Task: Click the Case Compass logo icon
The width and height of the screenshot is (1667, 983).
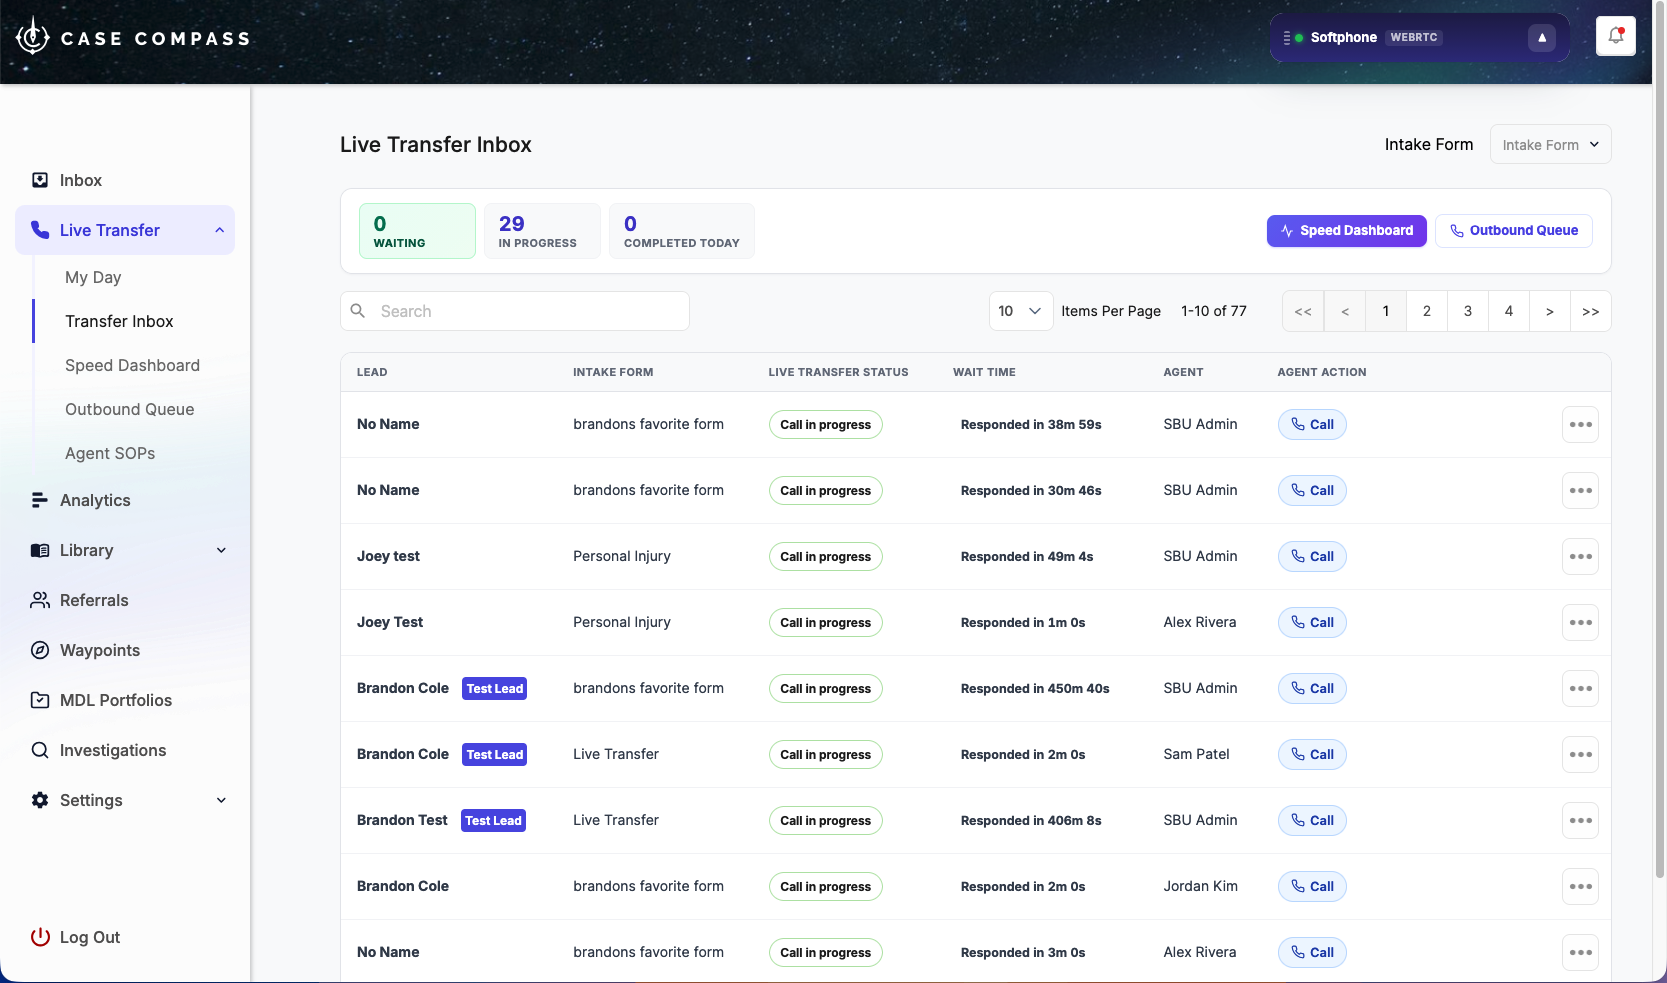Action: click(x=32, y=36)
